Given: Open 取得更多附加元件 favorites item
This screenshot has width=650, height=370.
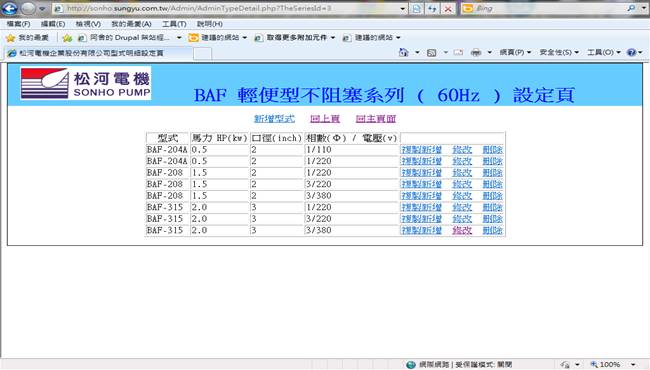Looking at the screenshot, I should (x=291, y=38).
